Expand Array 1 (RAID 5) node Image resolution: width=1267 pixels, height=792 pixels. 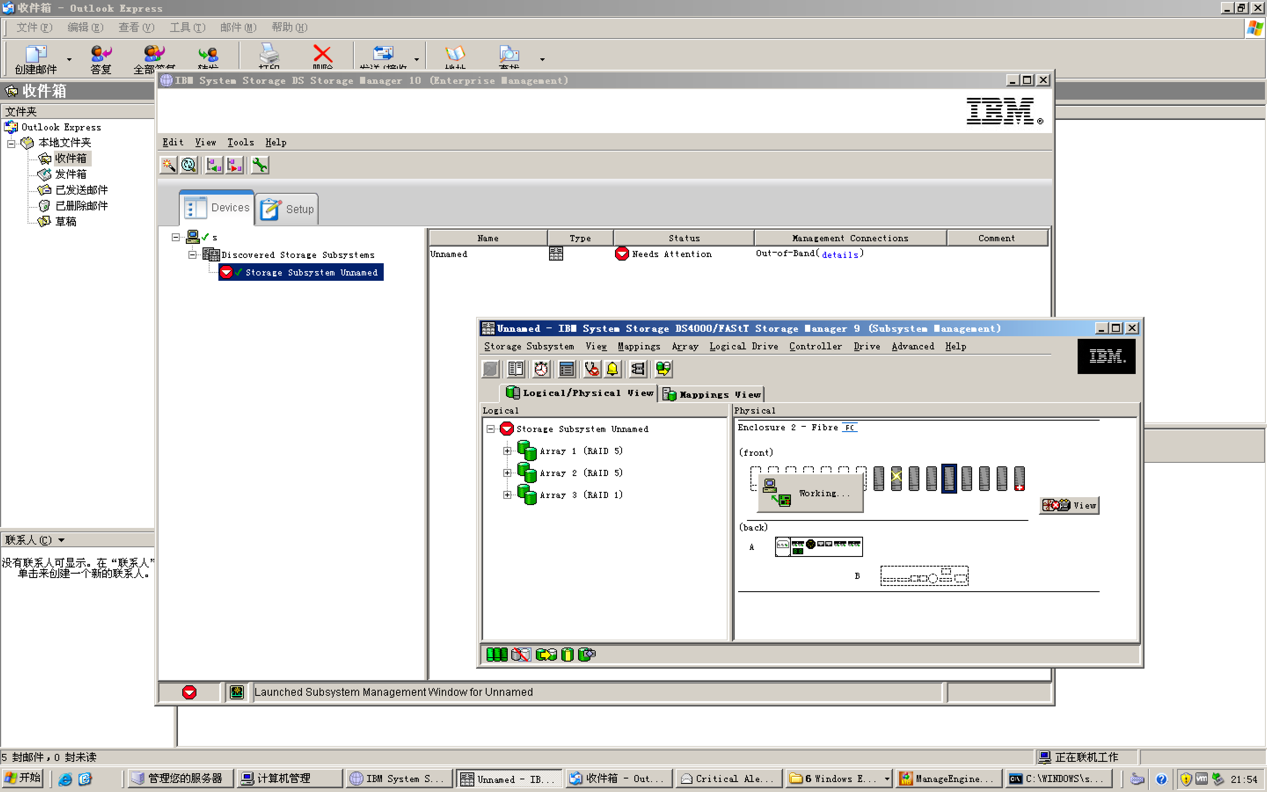pos(507,451)
